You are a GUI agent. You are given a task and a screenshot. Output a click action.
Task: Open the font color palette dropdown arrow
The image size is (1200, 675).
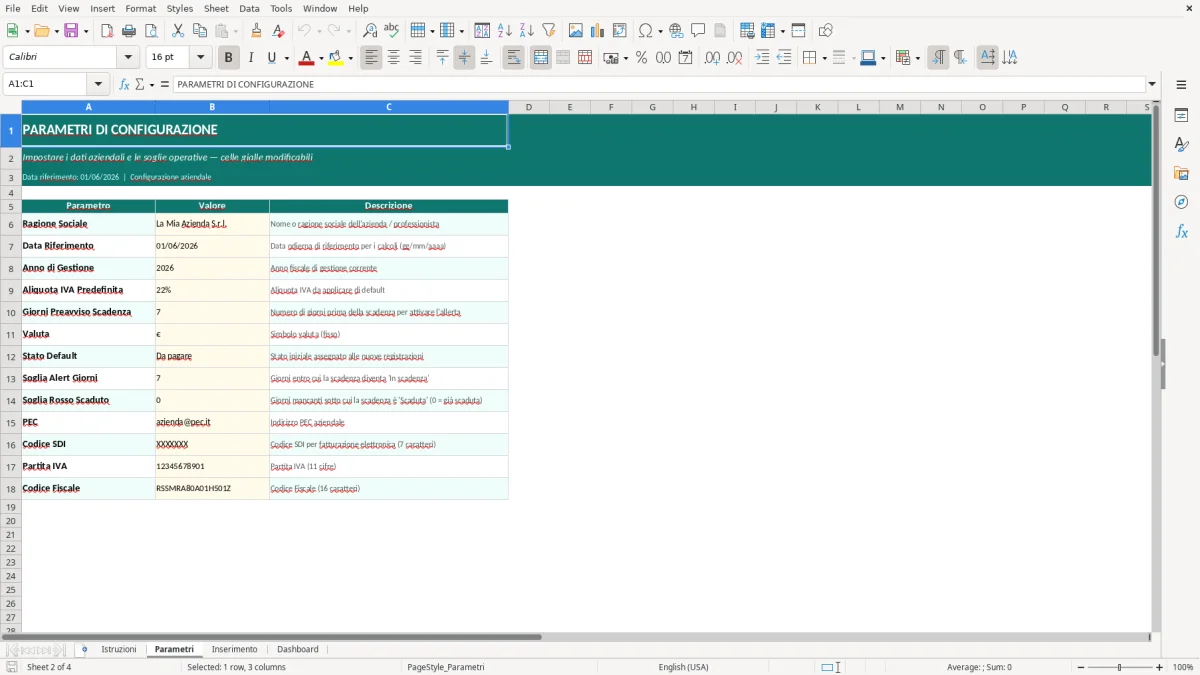tap(322, 58)
